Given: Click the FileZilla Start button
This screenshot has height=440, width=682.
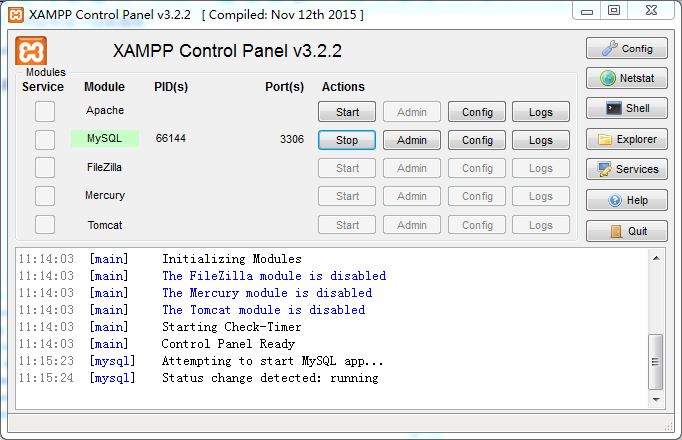Looking at the screenshot, I should pyautogui.click(x=347, y=168).
